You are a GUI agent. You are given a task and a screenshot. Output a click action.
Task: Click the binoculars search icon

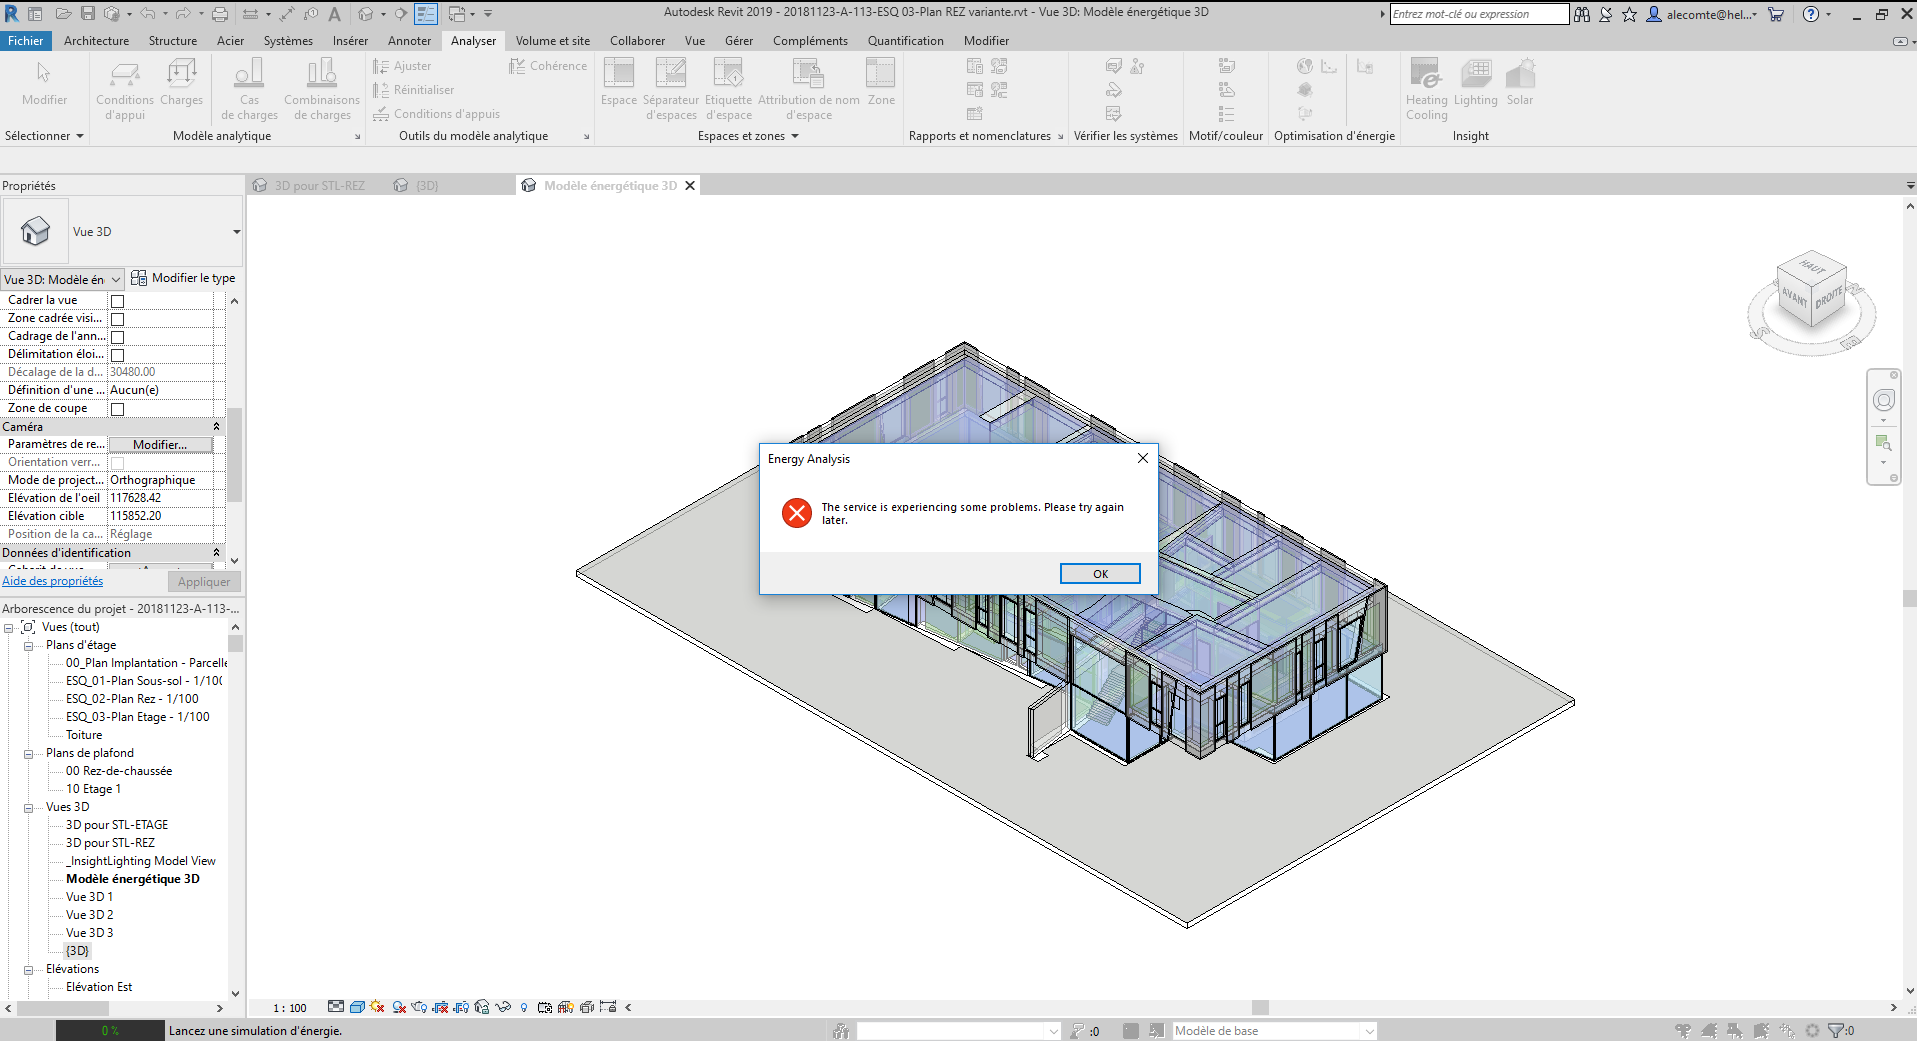[1582, 14]
